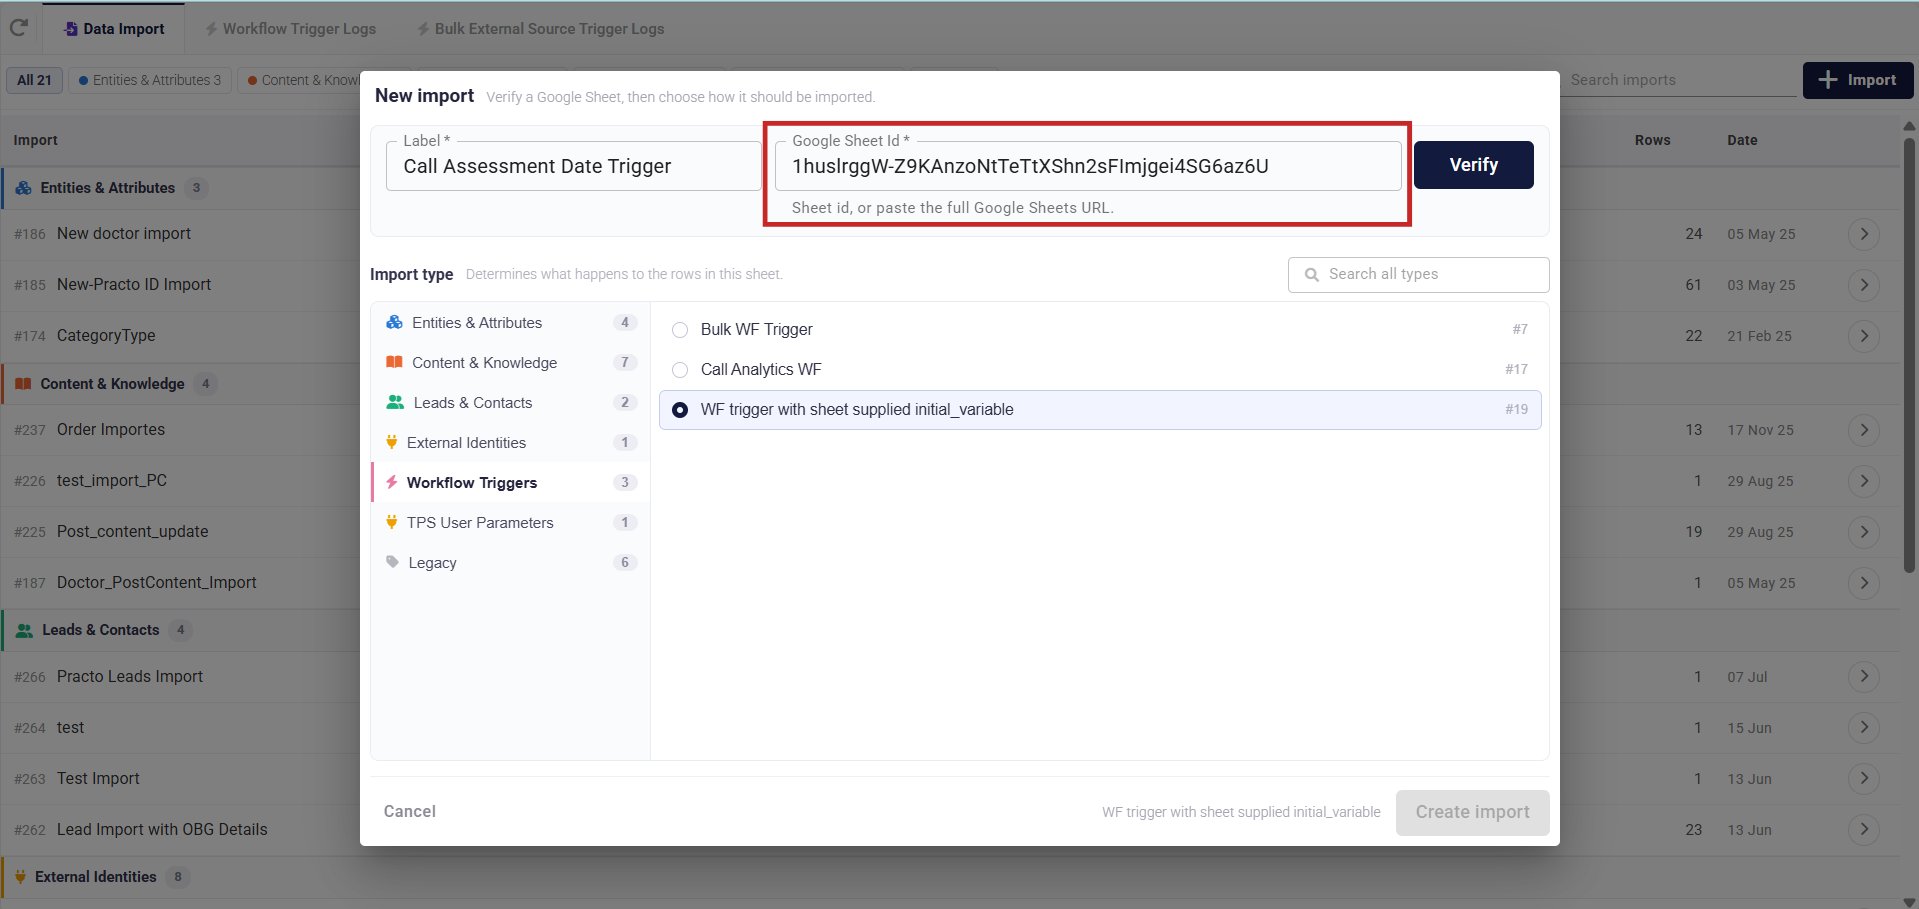Open the Data Import tab
The width and height of the screenshot is (1919, 909).
point(114,29)
